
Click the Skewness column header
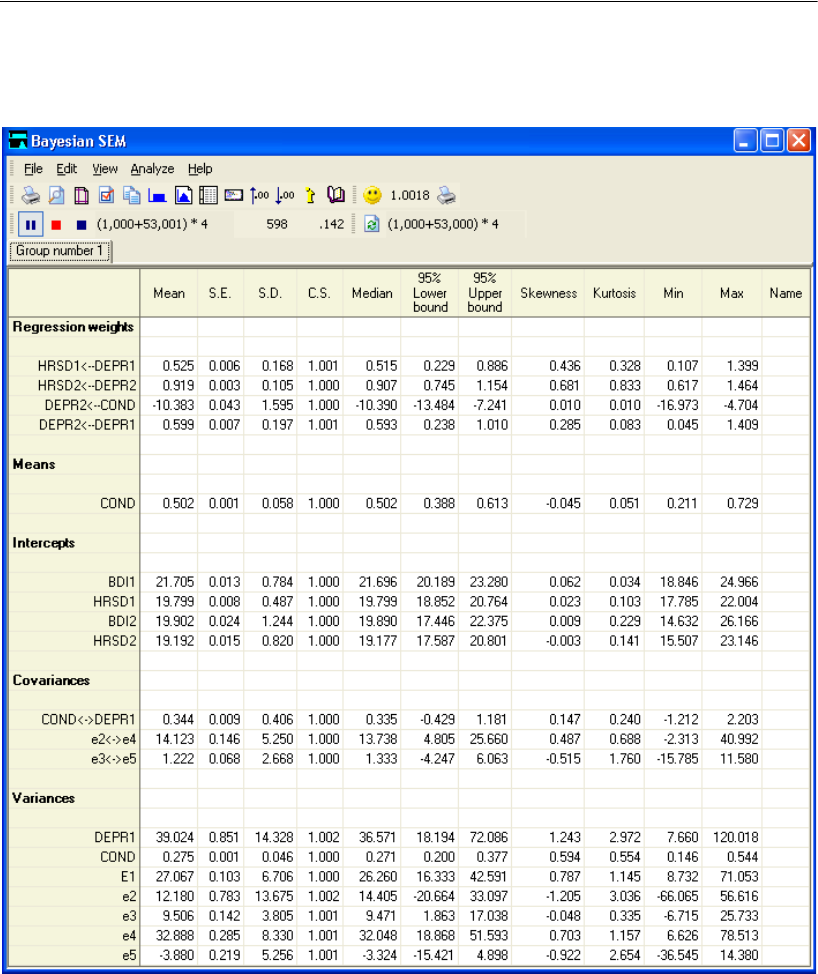(x=548, y=294)
